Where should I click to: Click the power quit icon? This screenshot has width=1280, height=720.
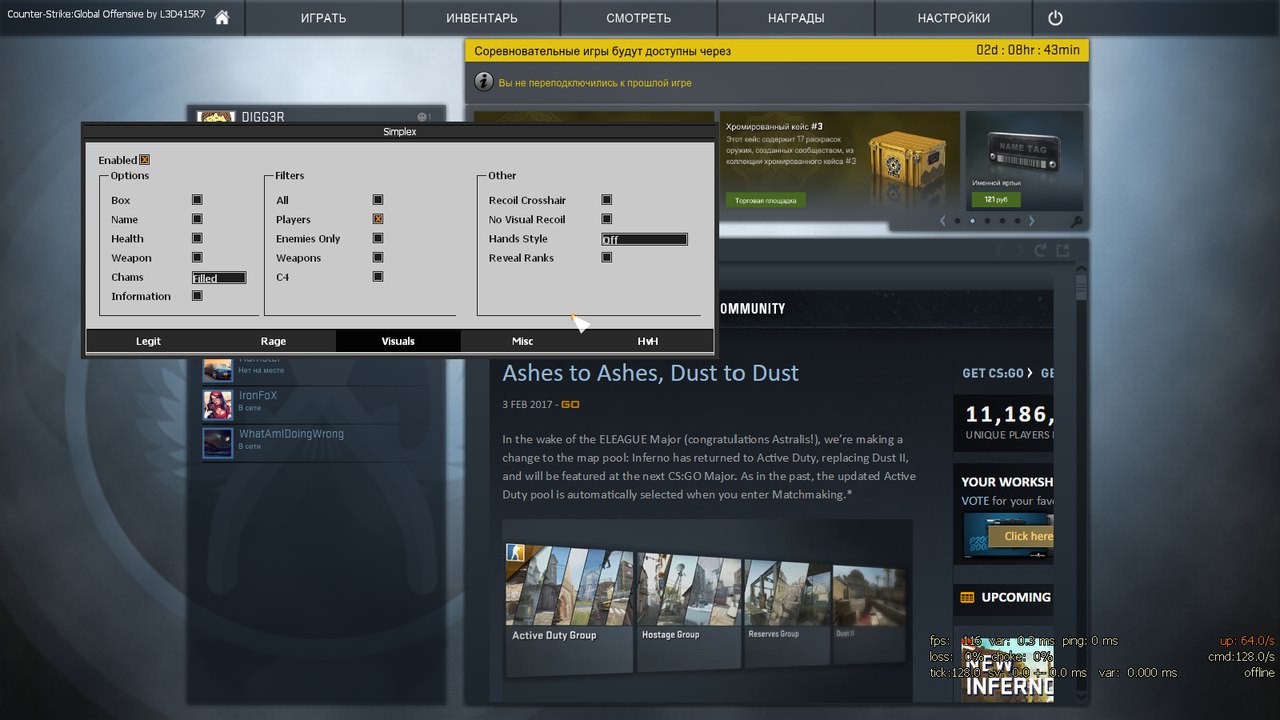point(1055,18)
